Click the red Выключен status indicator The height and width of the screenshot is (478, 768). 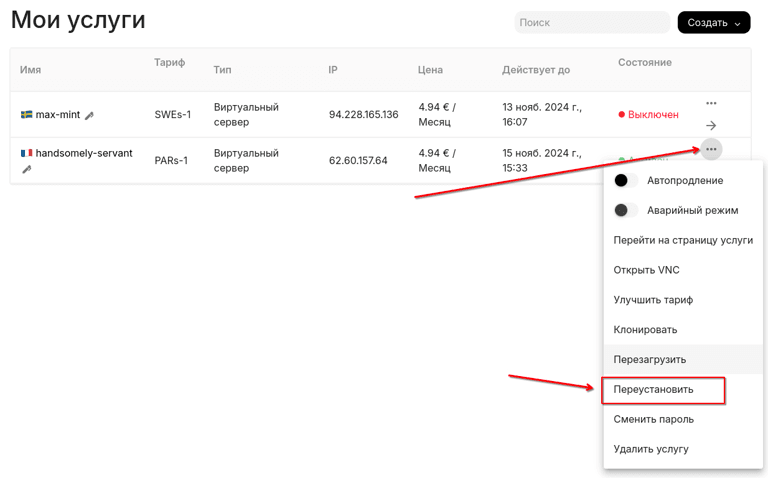coord(648,115)
